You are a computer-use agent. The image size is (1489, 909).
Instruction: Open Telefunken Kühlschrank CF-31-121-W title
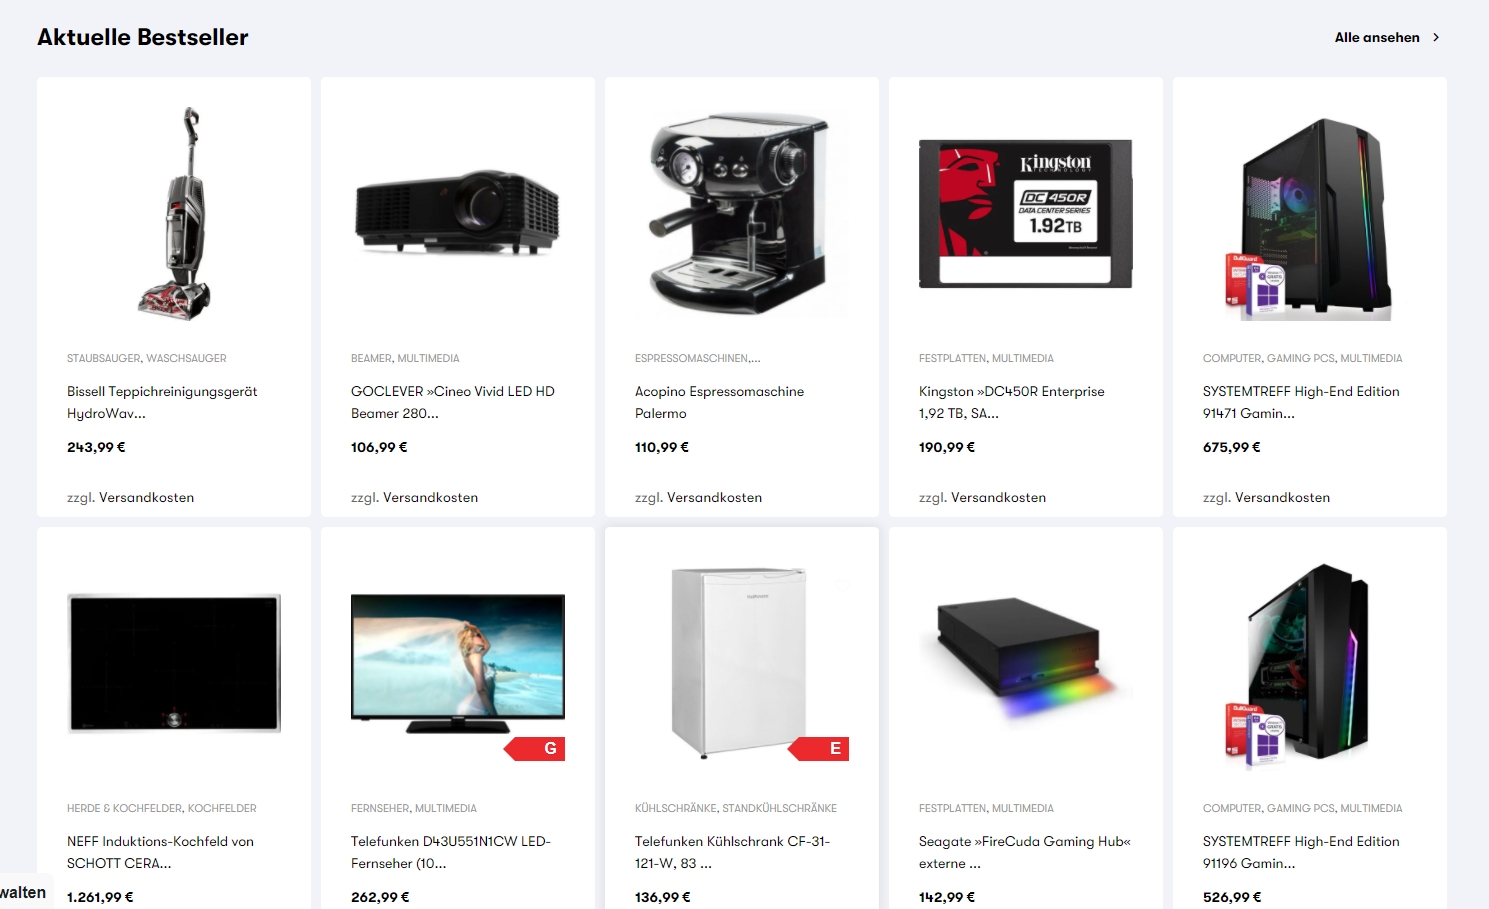pos(732,852)
